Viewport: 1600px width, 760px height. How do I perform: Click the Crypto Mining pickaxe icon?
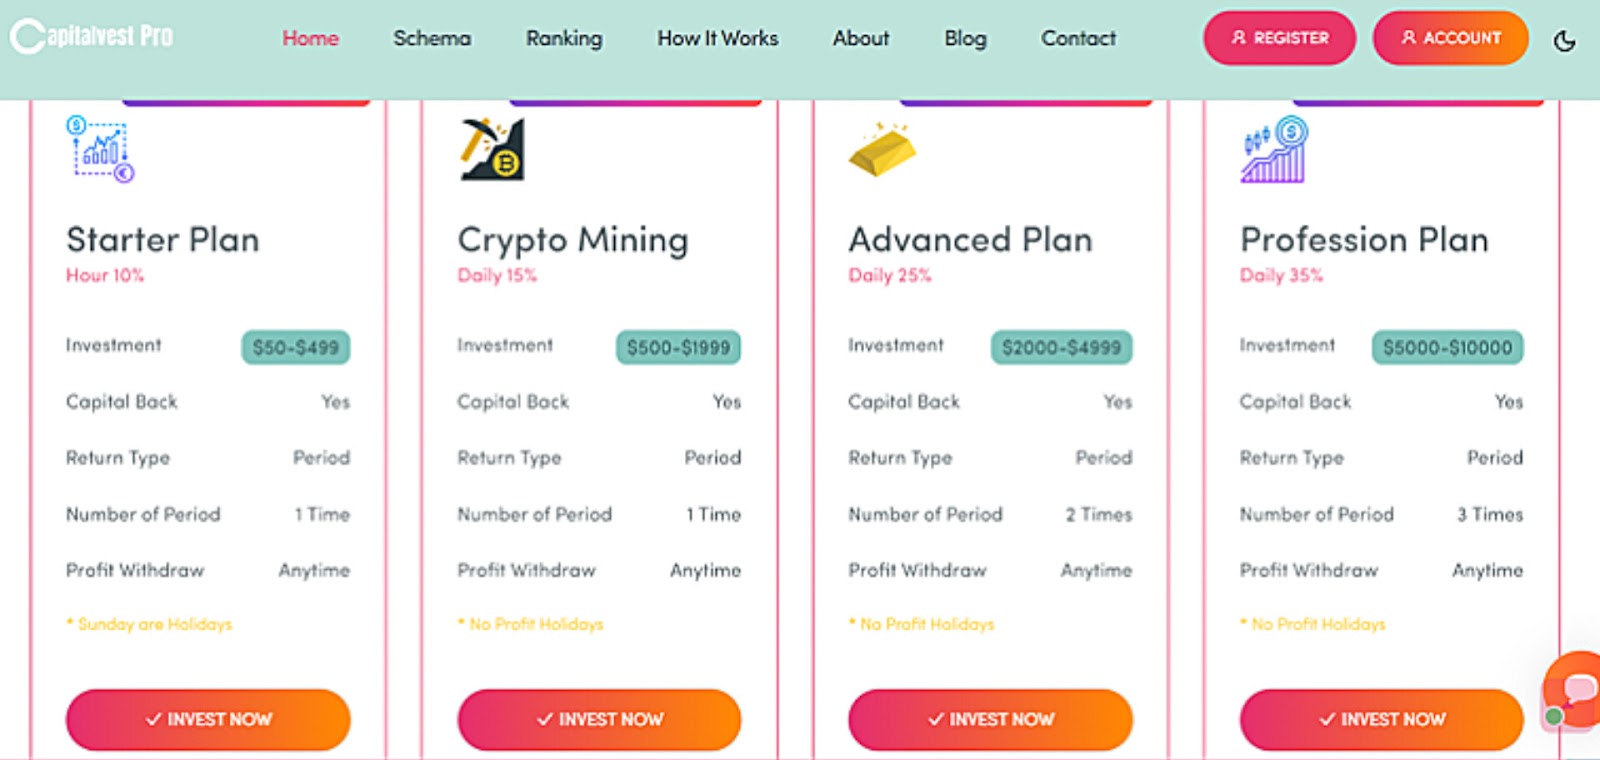pyautogui.click(x=492, y=150)
